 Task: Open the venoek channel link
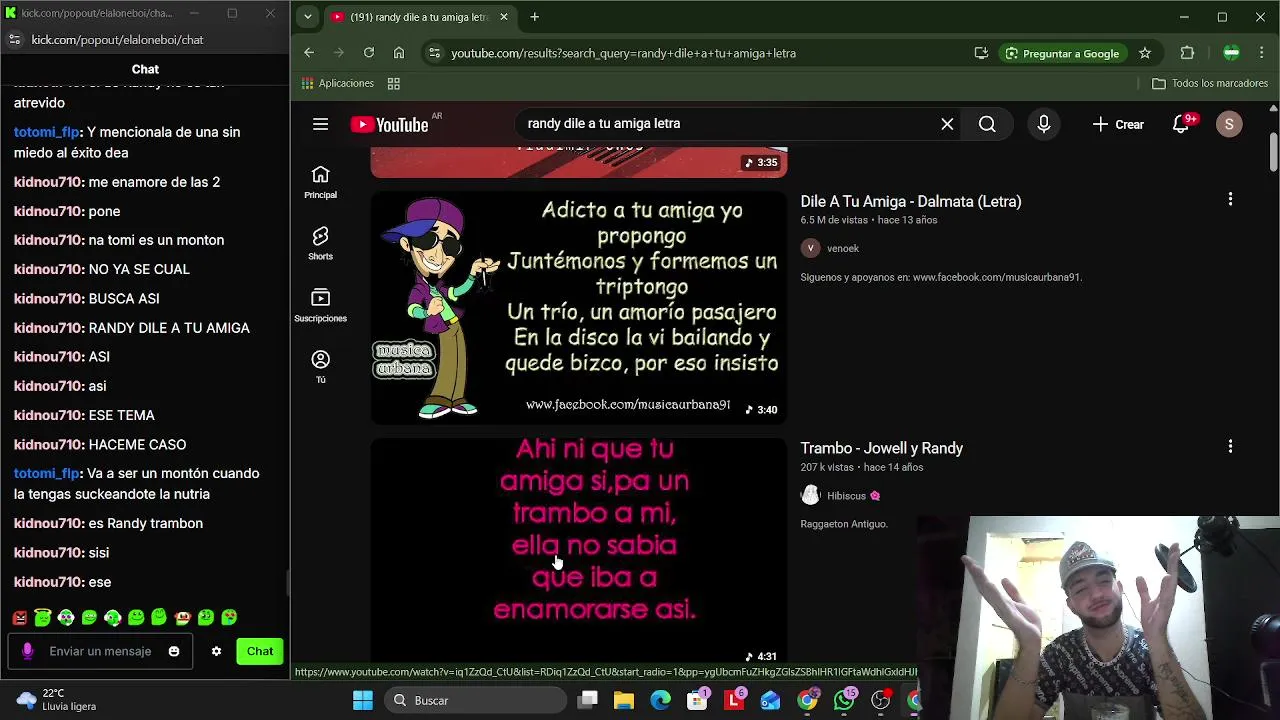click(843, 248)
